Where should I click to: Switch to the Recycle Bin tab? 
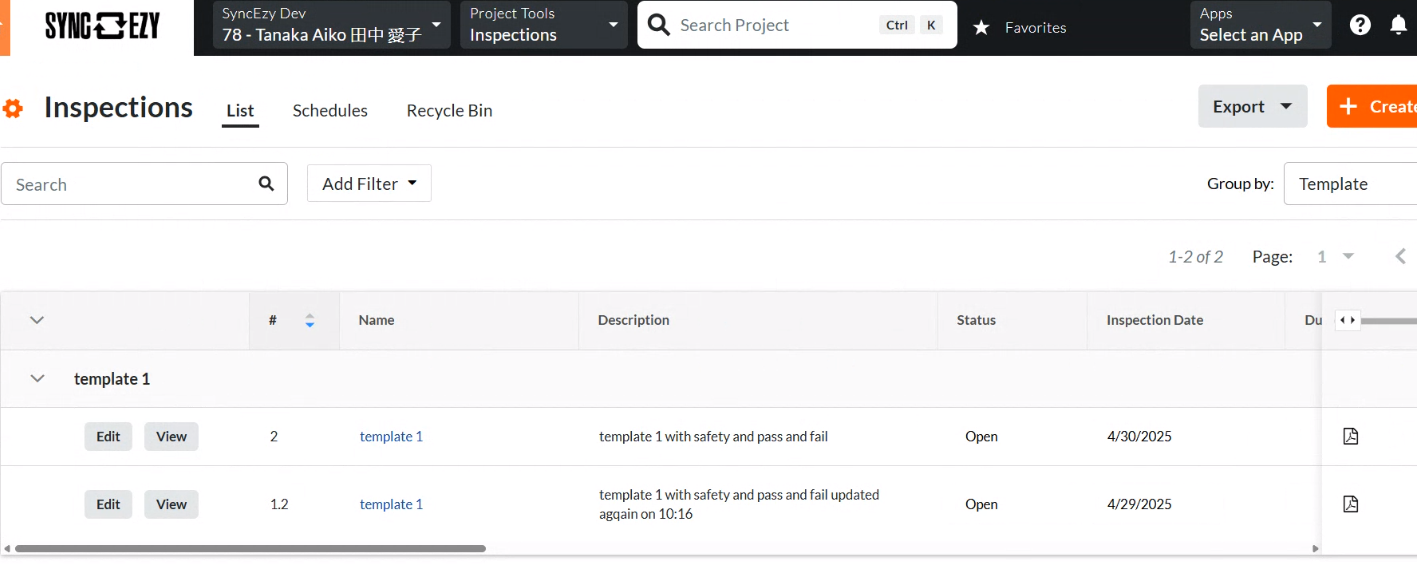point(449,110)
